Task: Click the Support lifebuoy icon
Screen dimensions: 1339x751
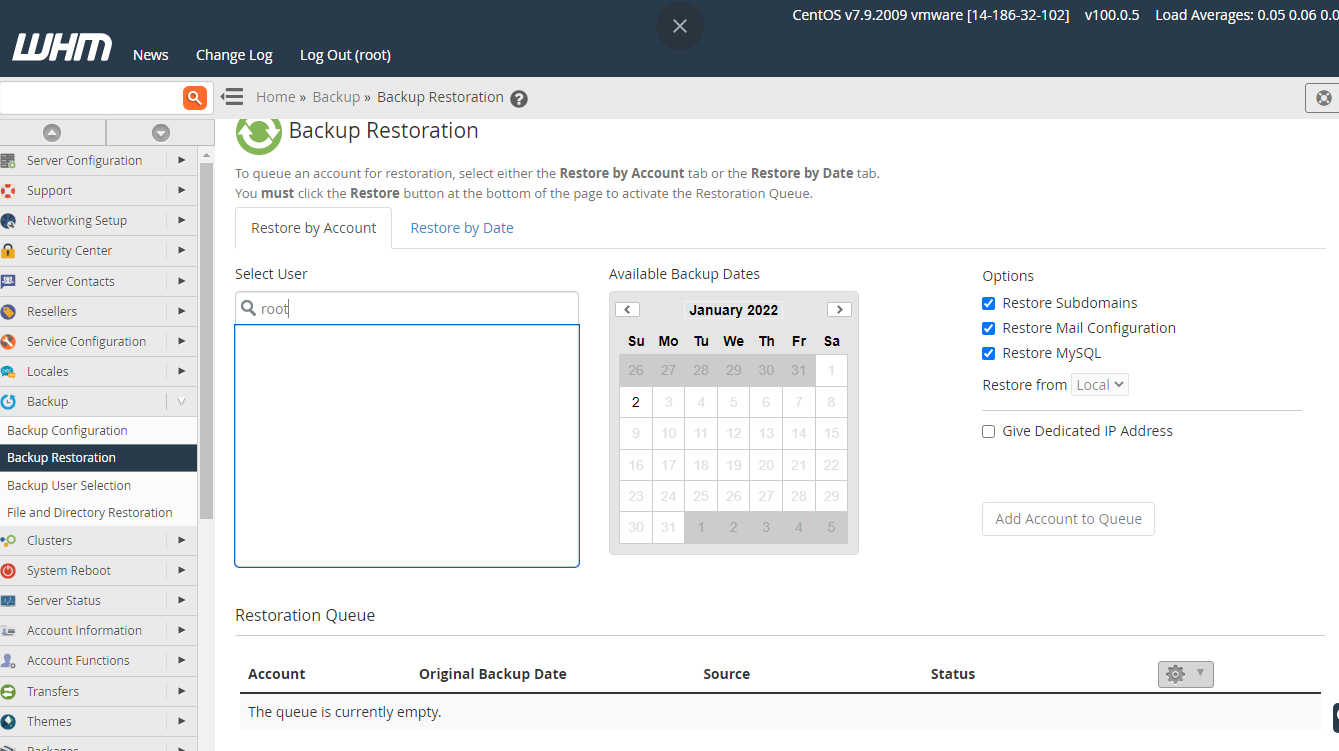Action: (x=9, y=191)
